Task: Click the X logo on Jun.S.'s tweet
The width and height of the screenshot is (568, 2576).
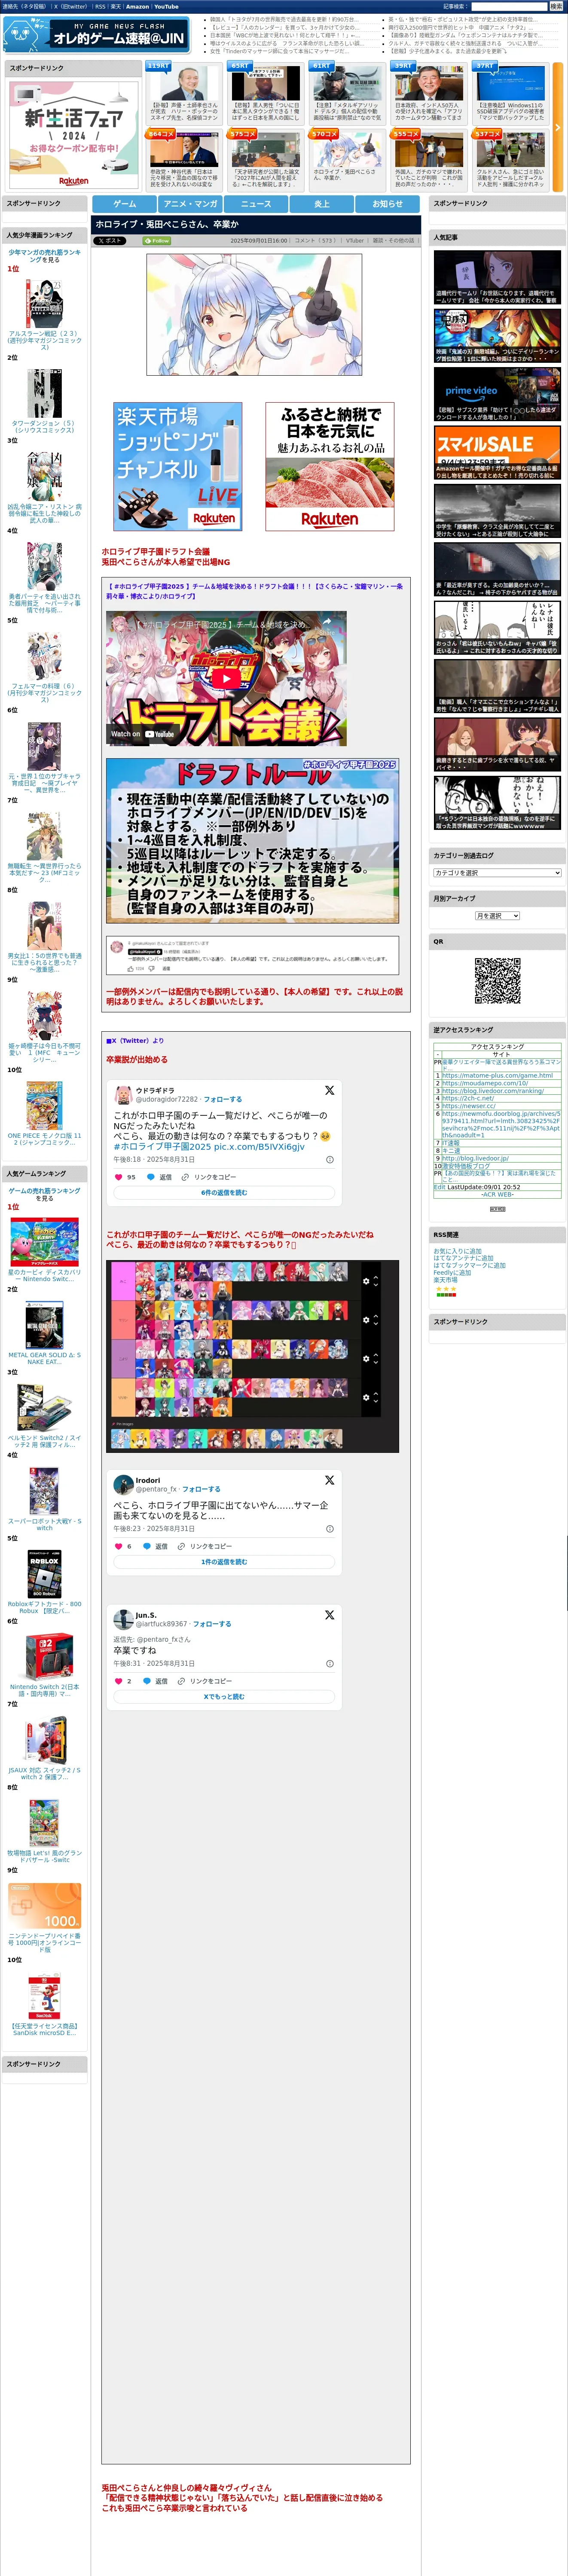Action: tap(329, 1615)
